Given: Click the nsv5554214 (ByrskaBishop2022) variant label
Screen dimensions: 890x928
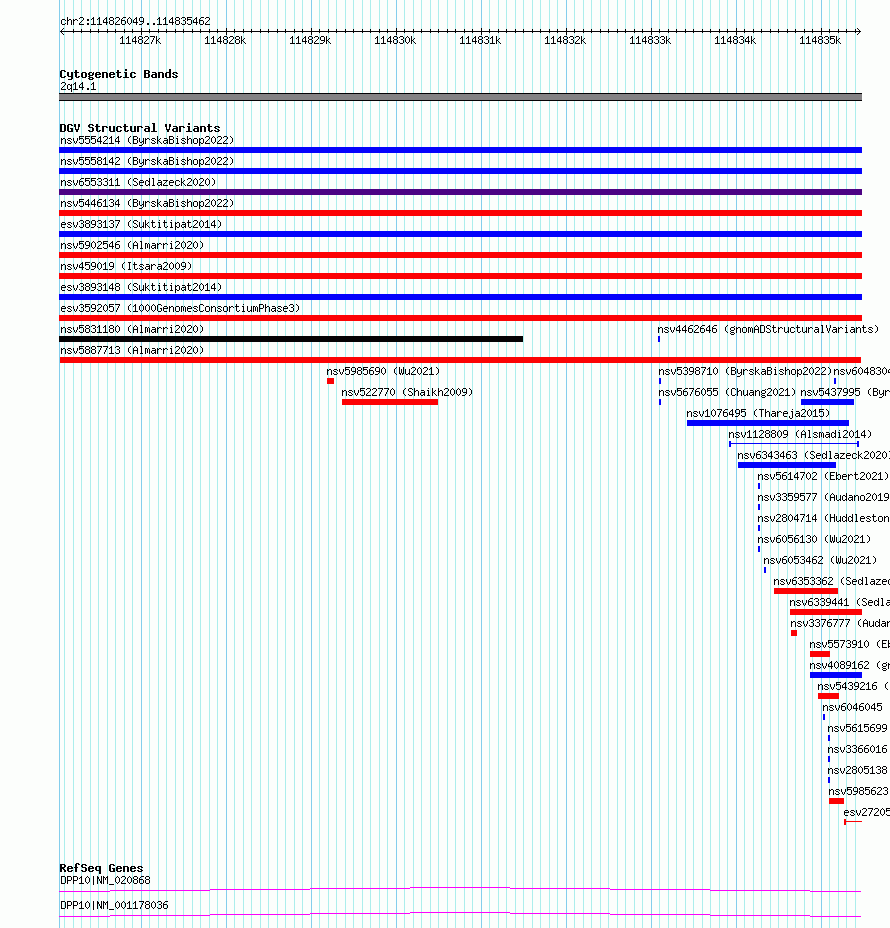Looking at the screenshot, I should point(147,140).
